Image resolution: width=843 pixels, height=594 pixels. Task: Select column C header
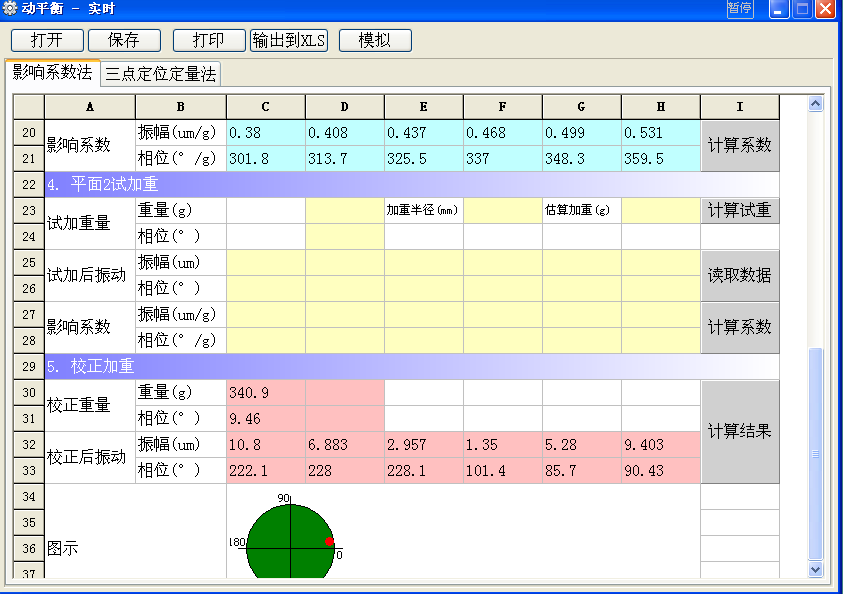point(266,107)
